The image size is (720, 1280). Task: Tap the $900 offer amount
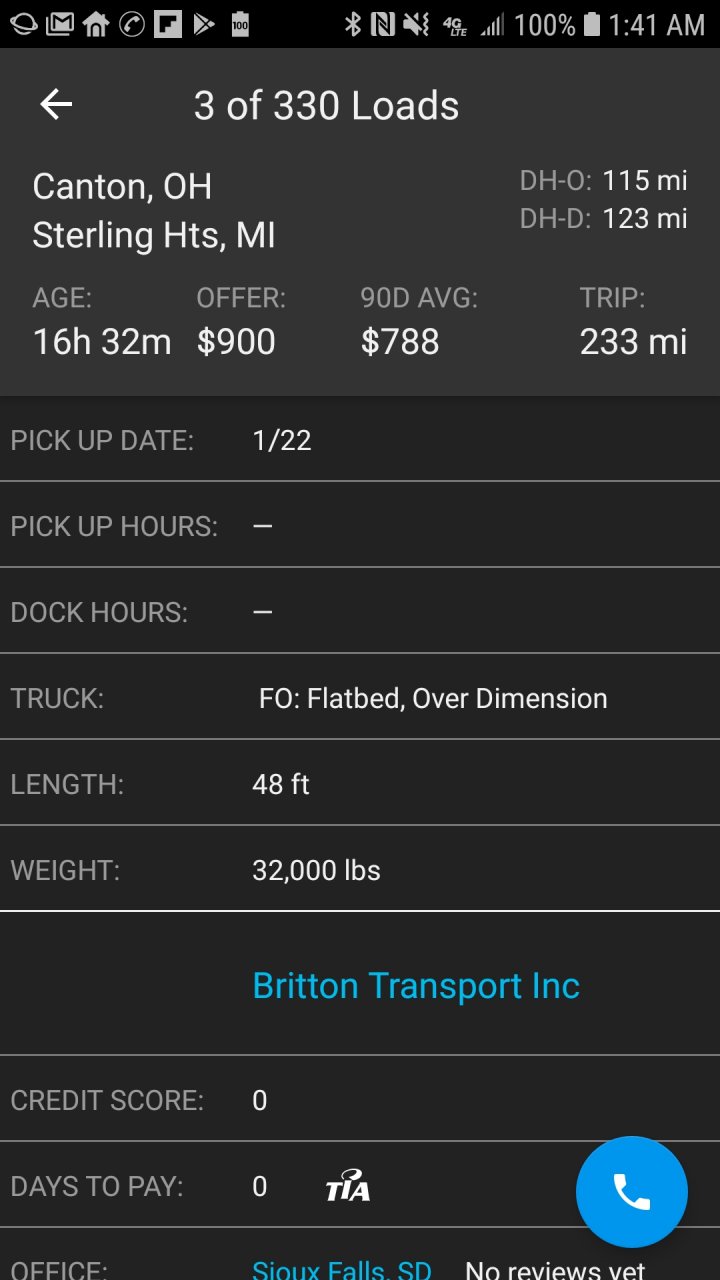pos(236,342)
